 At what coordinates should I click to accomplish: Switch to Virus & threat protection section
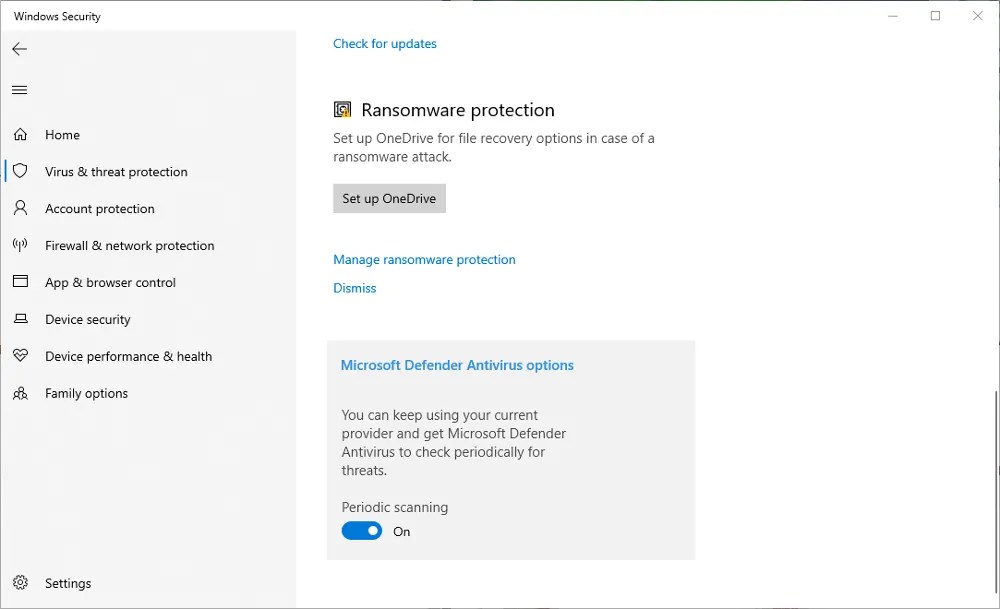point(115,171)
